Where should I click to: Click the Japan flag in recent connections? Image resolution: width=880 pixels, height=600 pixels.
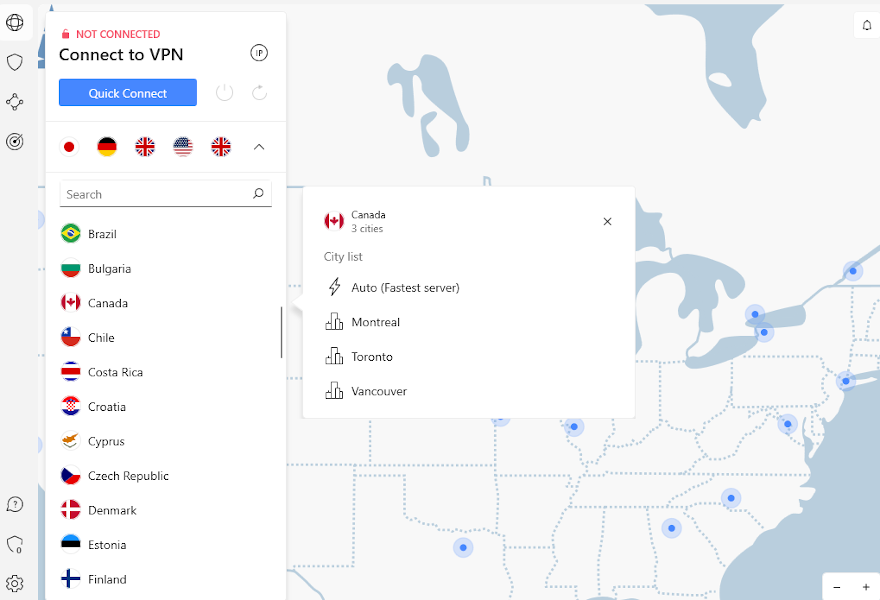point(69,147)
